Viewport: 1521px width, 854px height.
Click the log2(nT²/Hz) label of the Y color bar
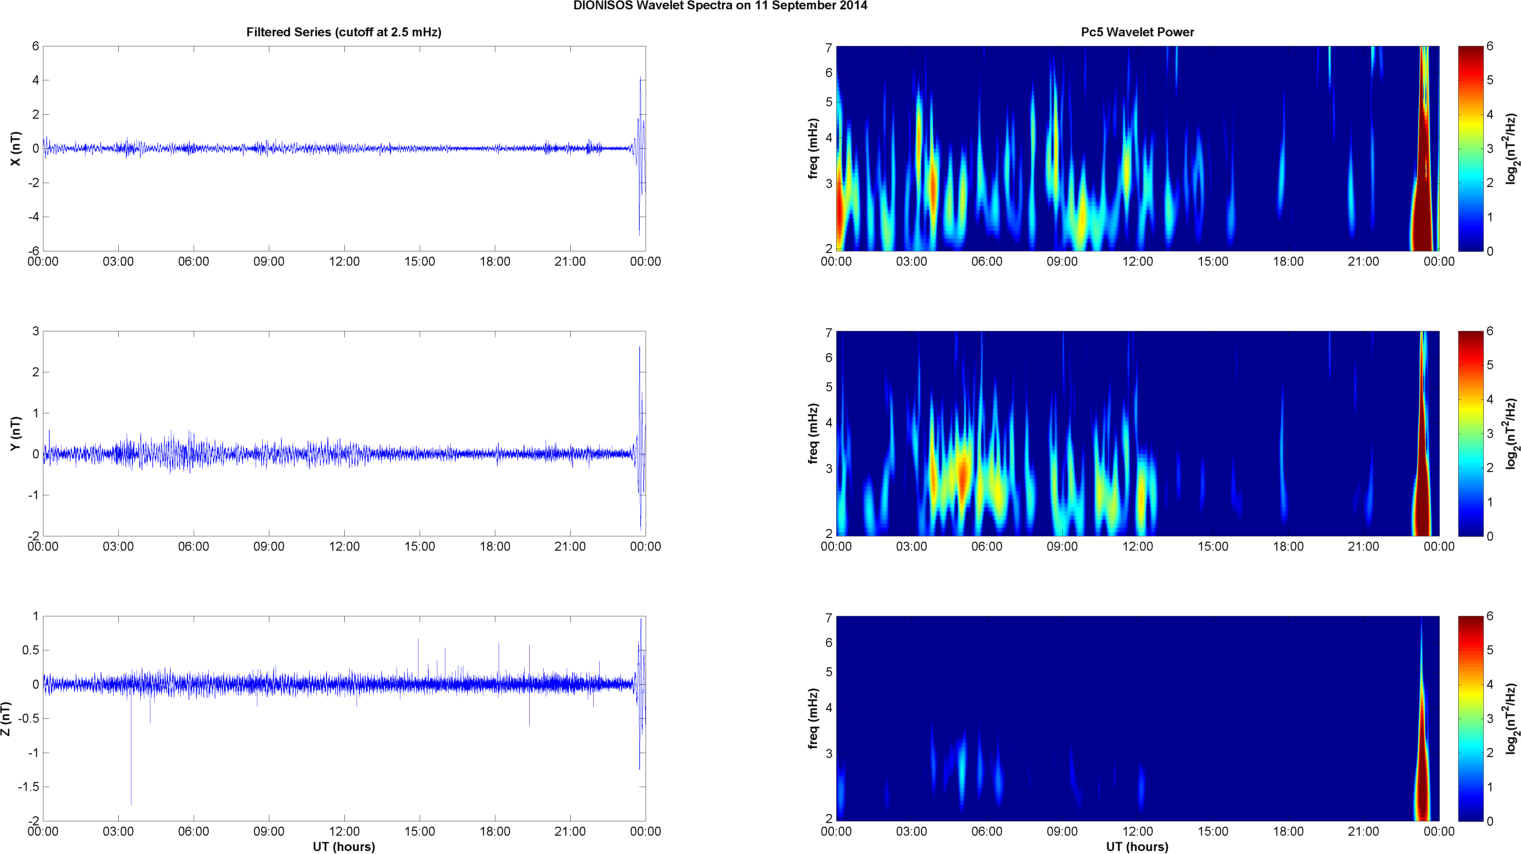tap(1513, 434)
